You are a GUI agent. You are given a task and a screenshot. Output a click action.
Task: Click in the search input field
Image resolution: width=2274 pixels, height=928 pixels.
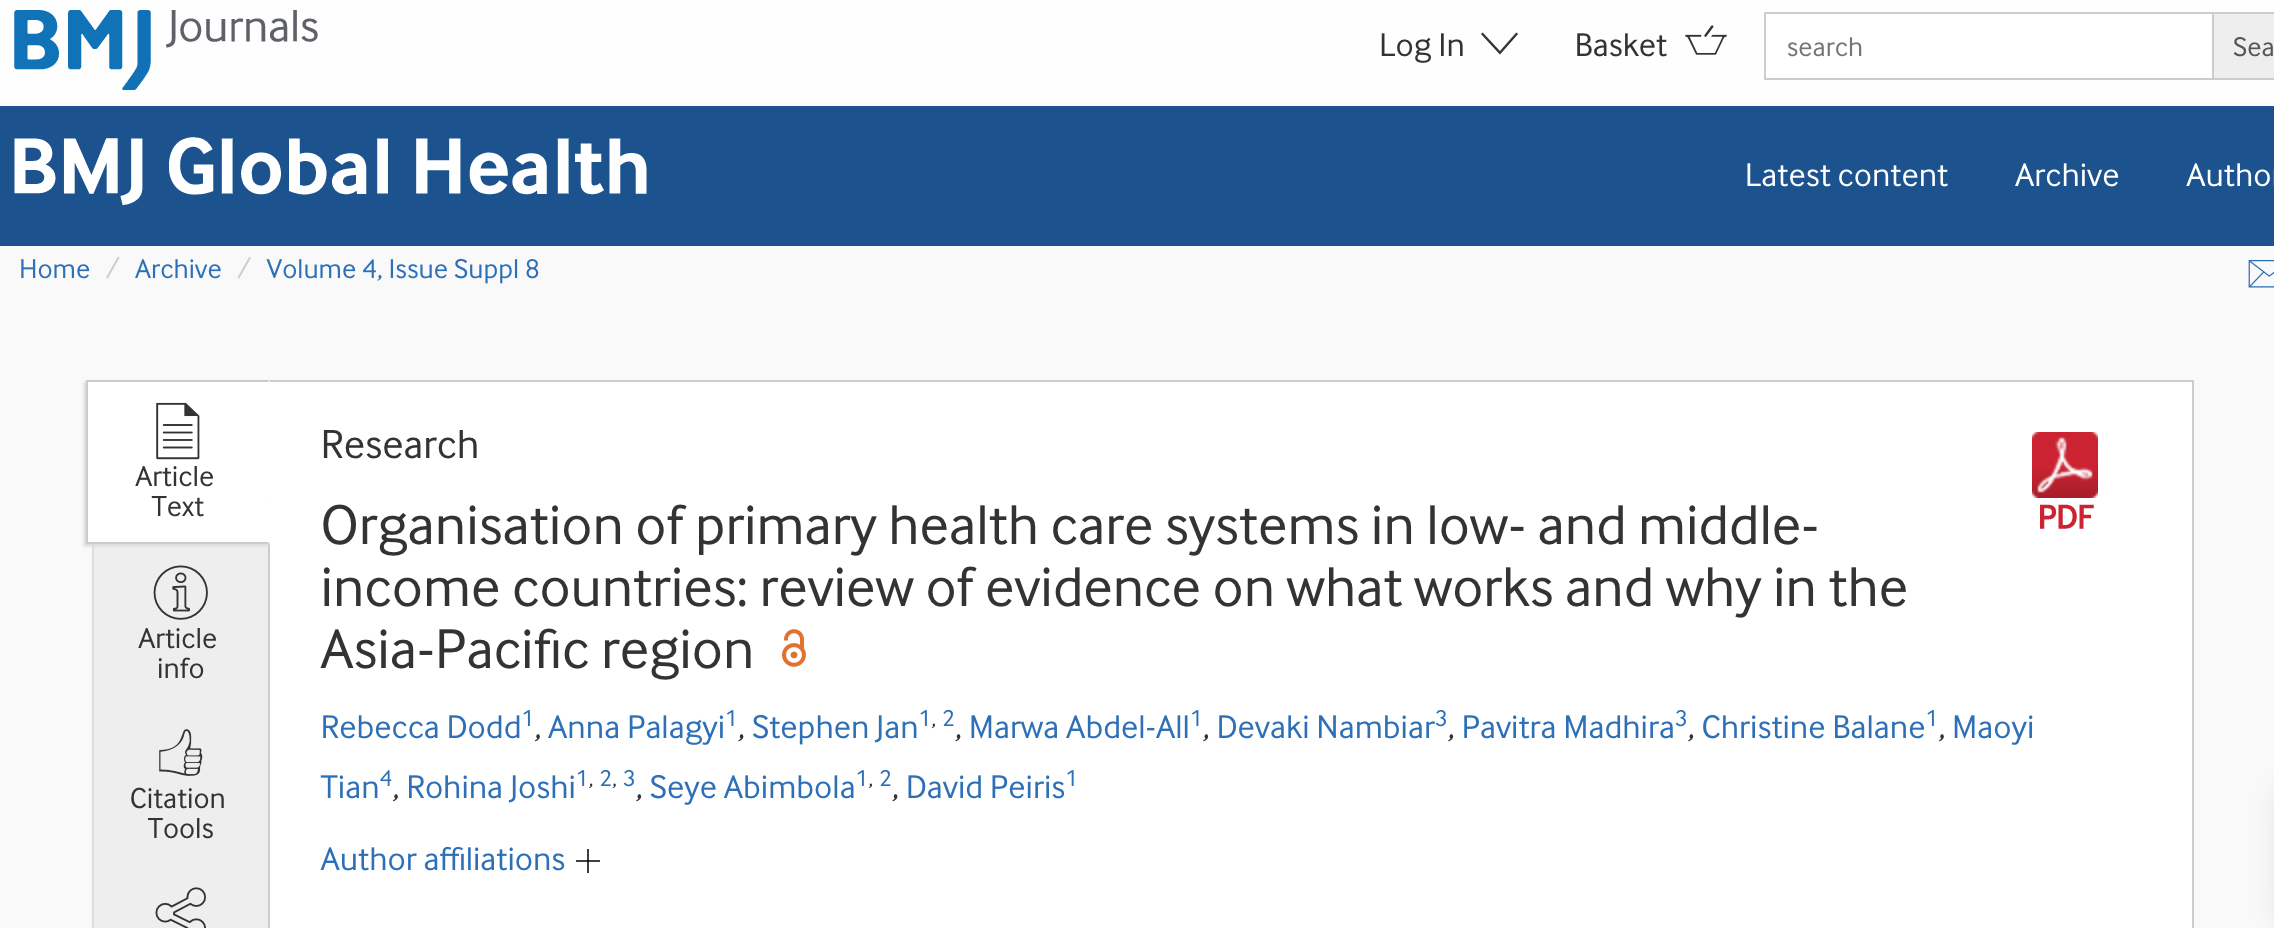click(1988, 47)
